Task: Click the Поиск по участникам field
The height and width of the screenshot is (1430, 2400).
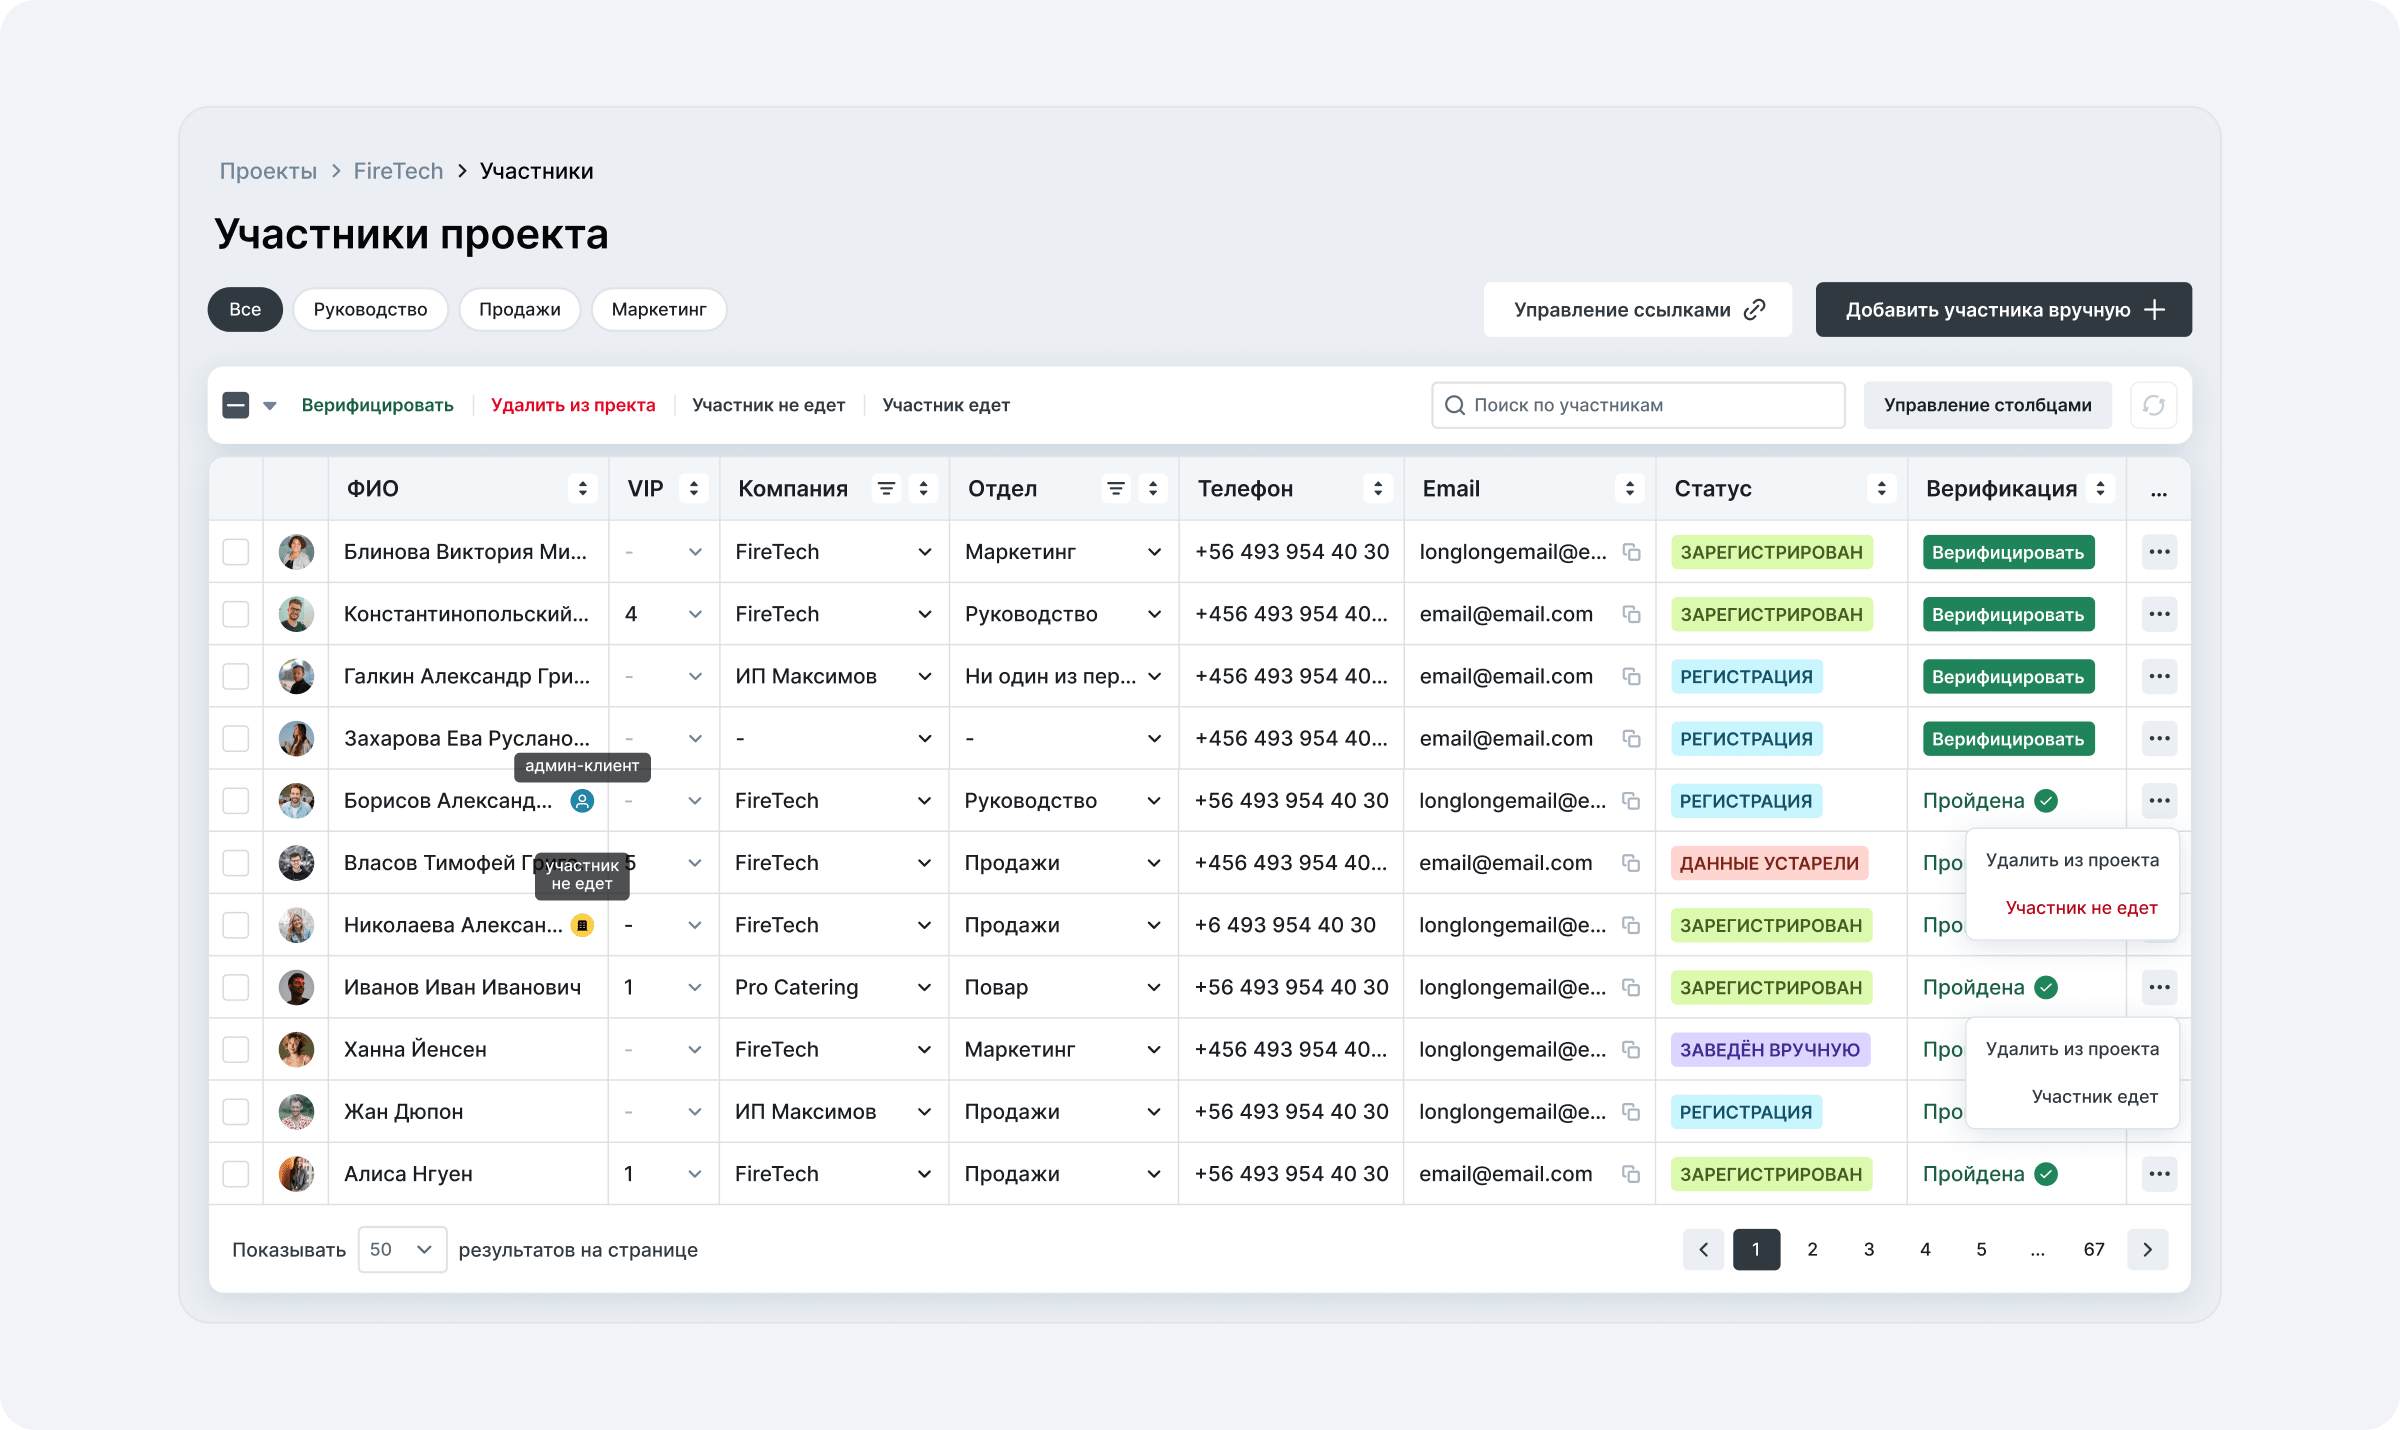Action: (1638, 405)
